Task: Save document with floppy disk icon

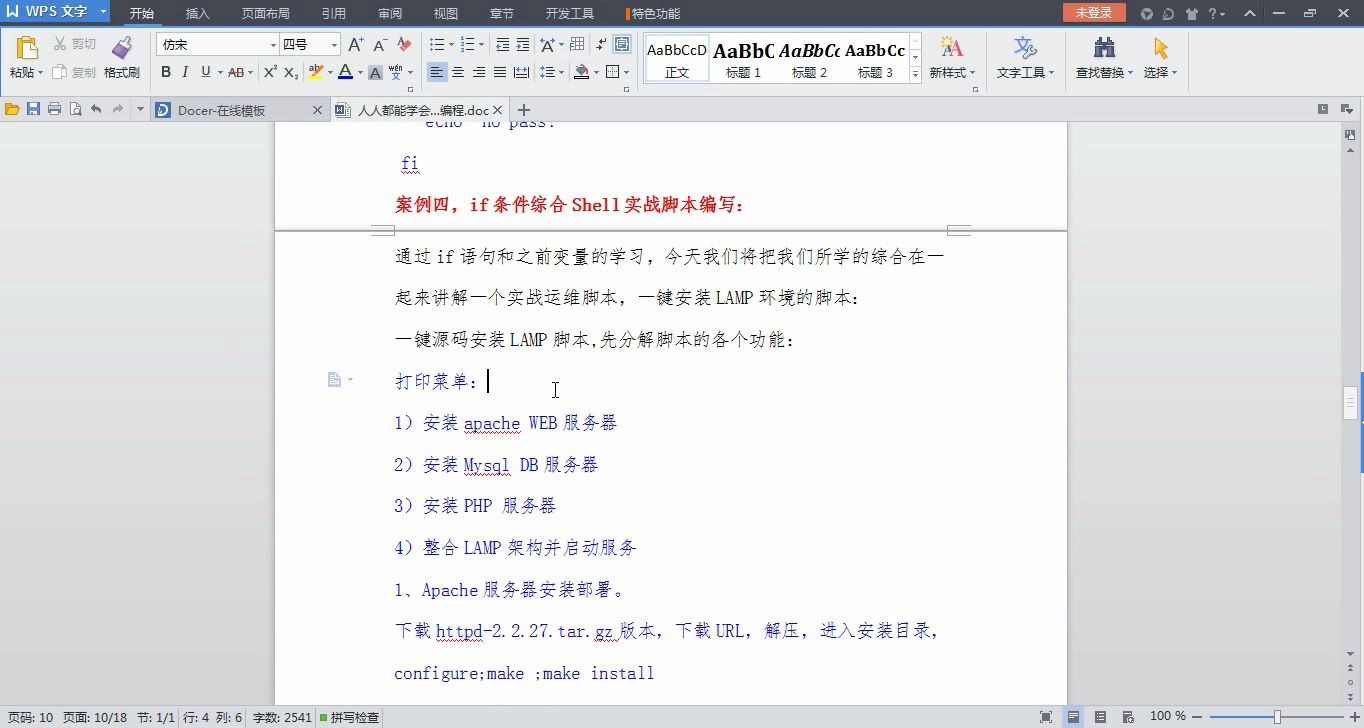Action: [33, 109]
